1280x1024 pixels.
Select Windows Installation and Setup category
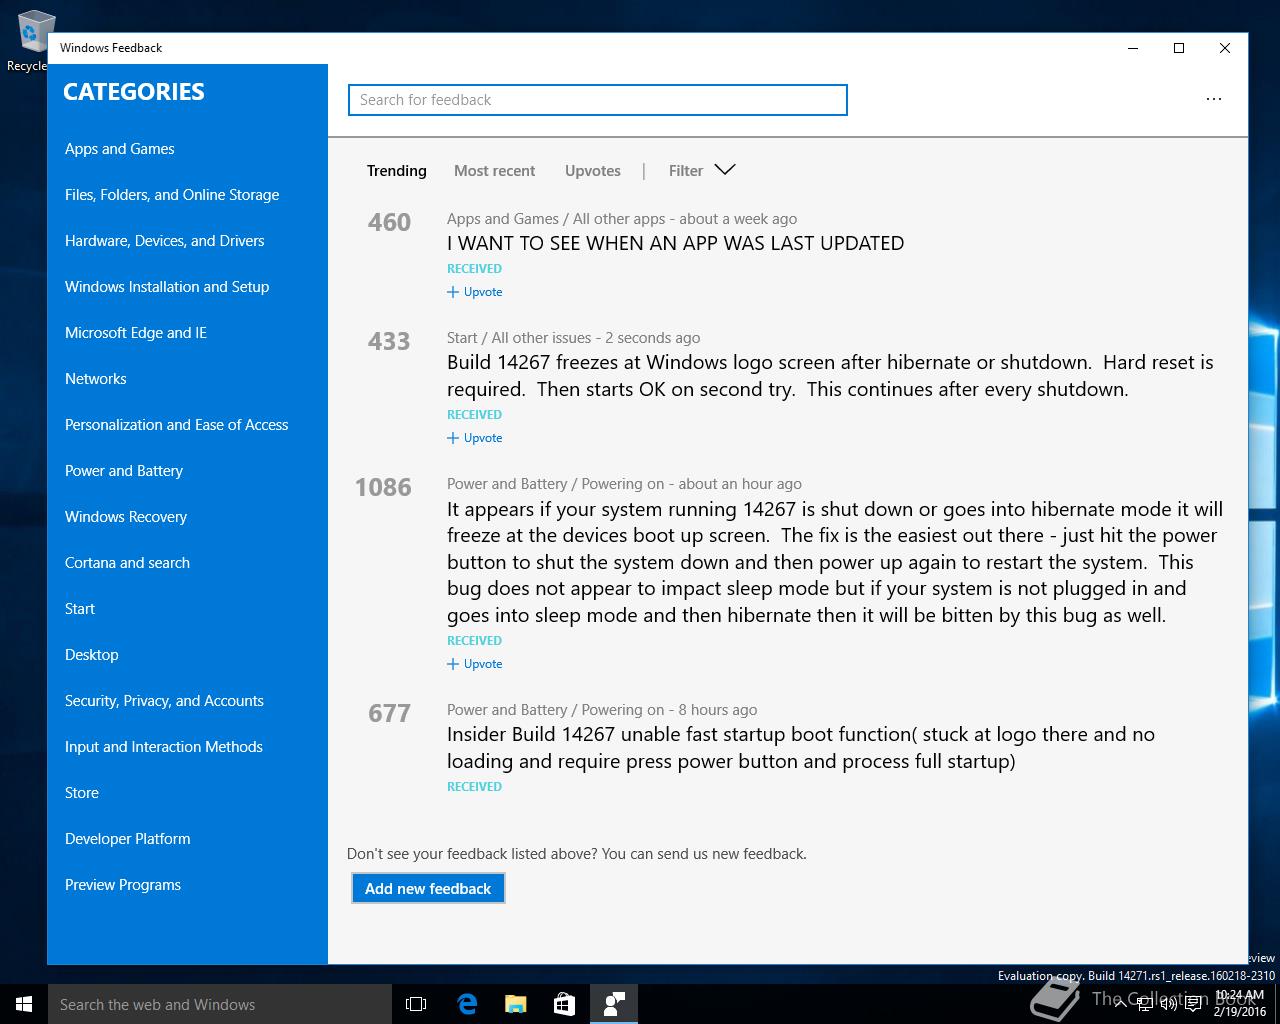167,287
